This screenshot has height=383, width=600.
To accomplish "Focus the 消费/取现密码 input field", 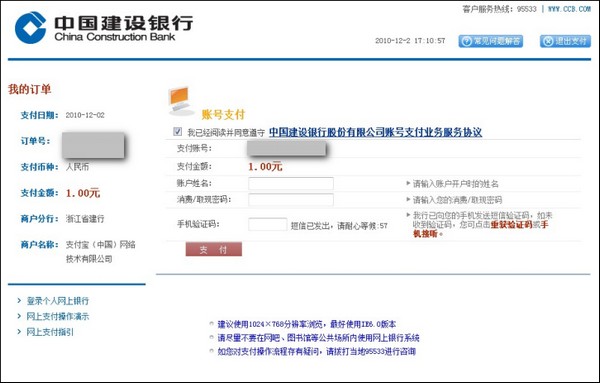I will (x=291, y=200).
